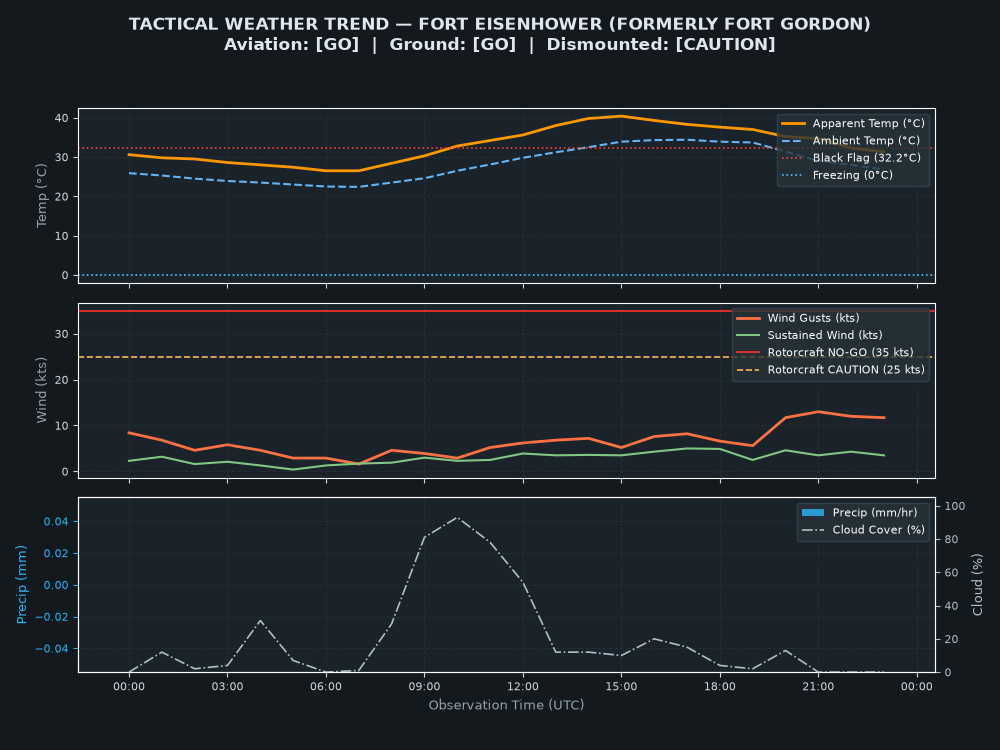Click the 'Apparent Temp (°C)' legend label
Image resolution: width=1000 pixels, height=750 pixels.
(868, 123)
